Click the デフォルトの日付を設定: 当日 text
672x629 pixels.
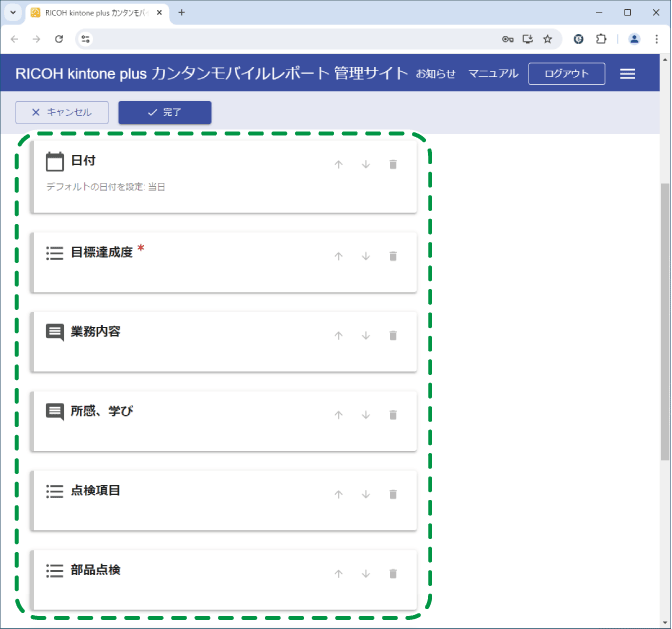(105, 187)
